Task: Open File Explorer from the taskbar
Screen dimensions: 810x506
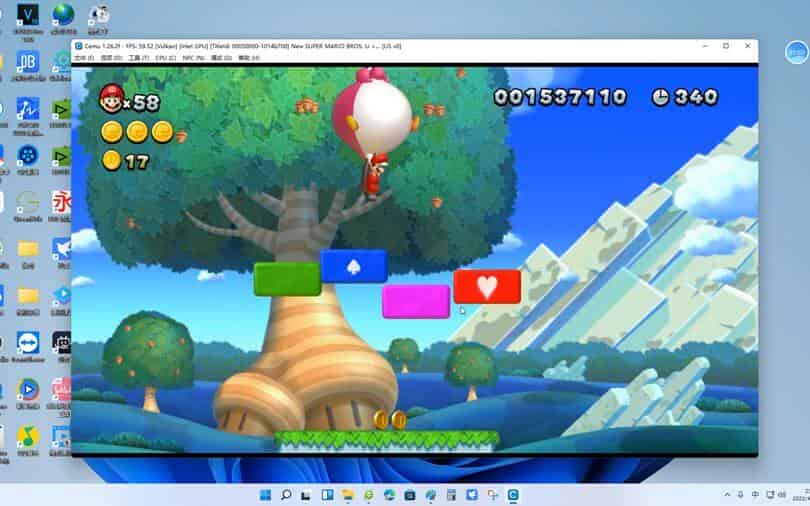Action: (x=348, y=495)
